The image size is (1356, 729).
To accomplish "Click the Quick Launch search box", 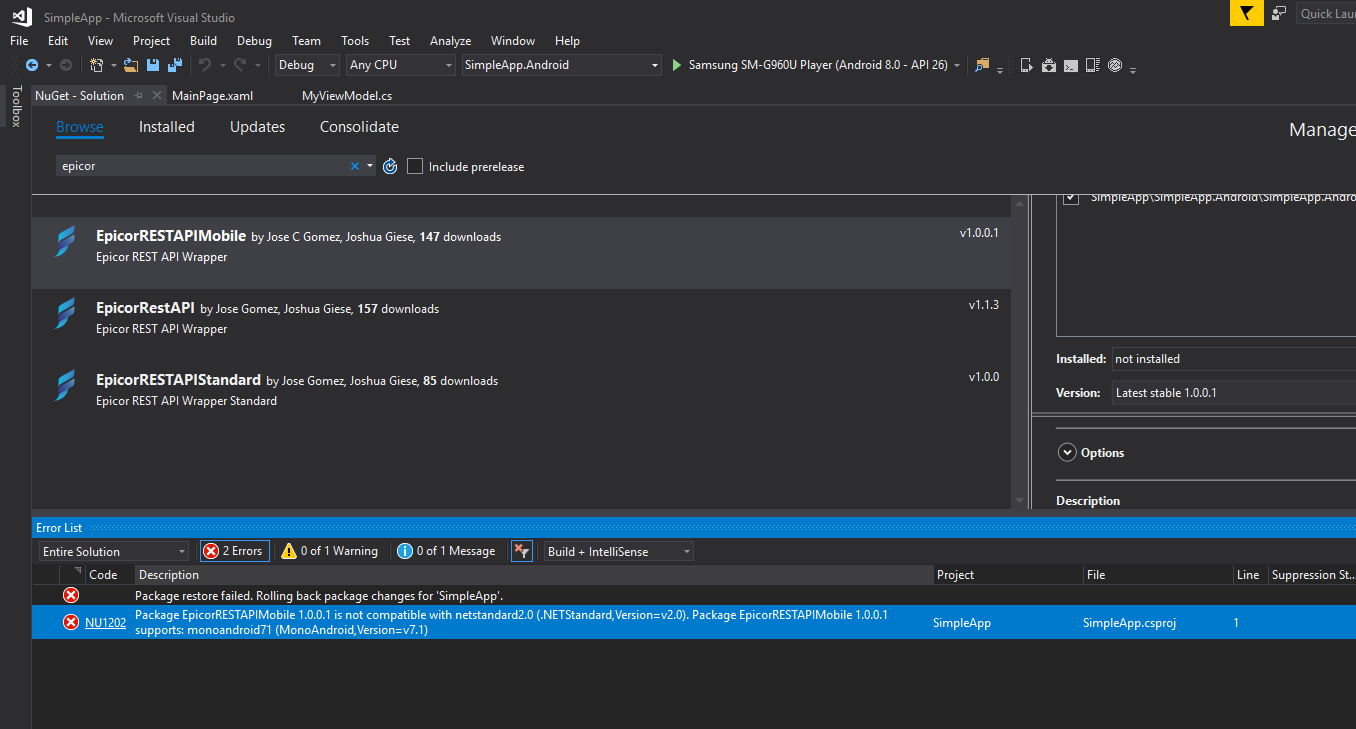I will point(1326,13).
